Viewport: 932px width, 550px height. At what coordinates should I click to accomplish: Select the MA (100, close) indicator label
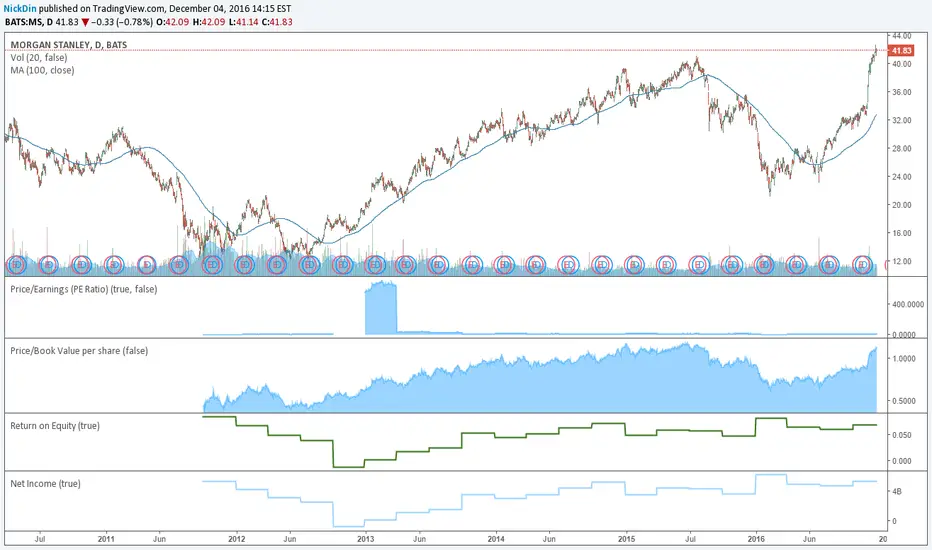pos(42,70)
